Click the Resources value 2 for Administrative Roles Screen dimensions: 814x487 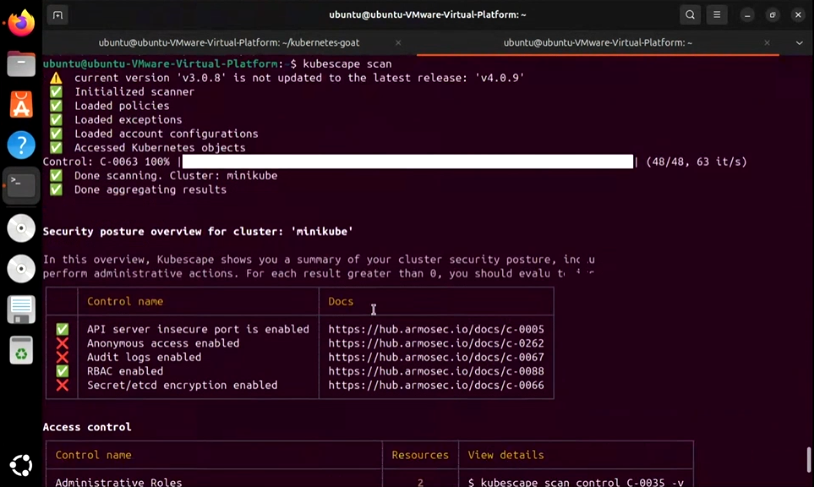coord(420,482)
